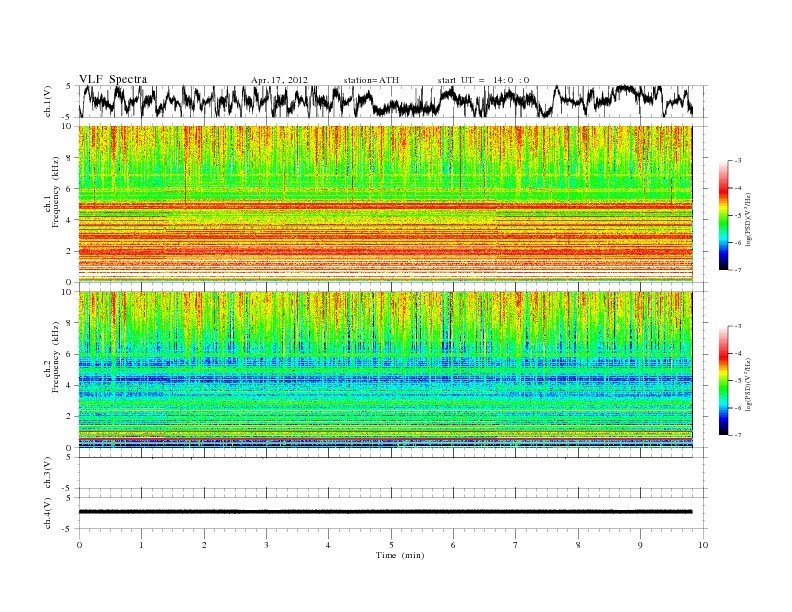Screen dimensions: 792x612
Task: Click the "-7" value on ch.2 color bar
Action: (x=737, y=435)
